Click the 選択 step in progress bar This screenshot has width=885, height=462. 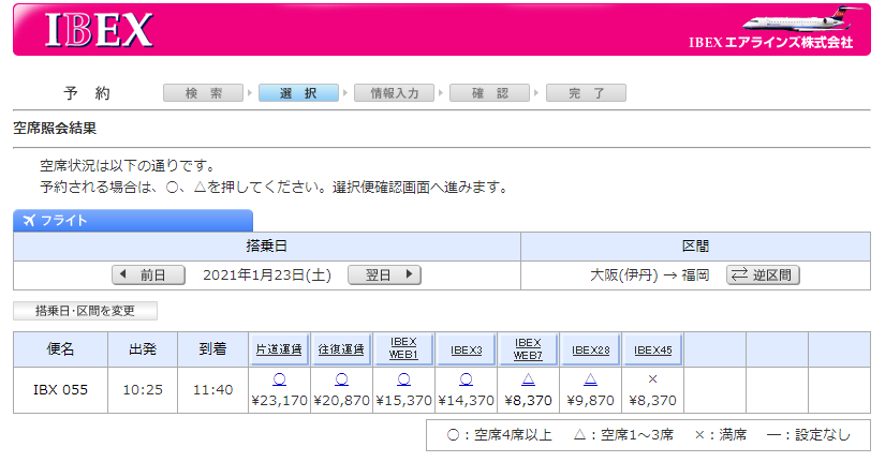299,93
